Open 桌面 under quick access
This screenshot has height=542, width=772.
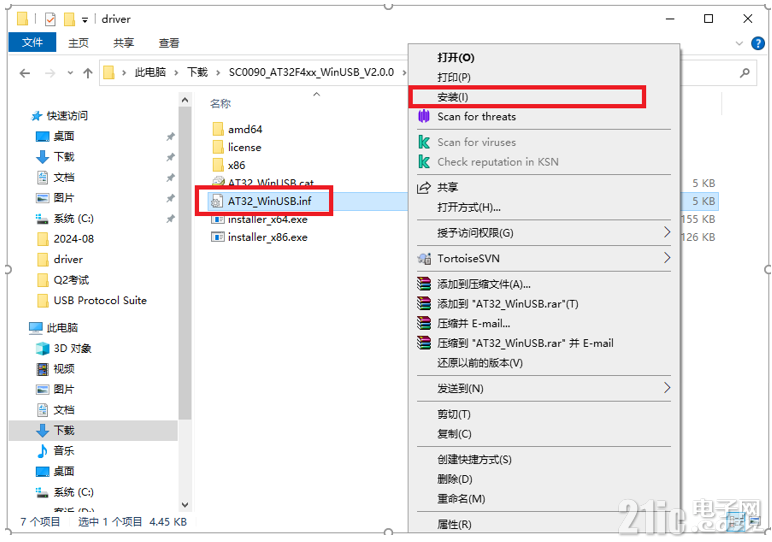[64, 136]
